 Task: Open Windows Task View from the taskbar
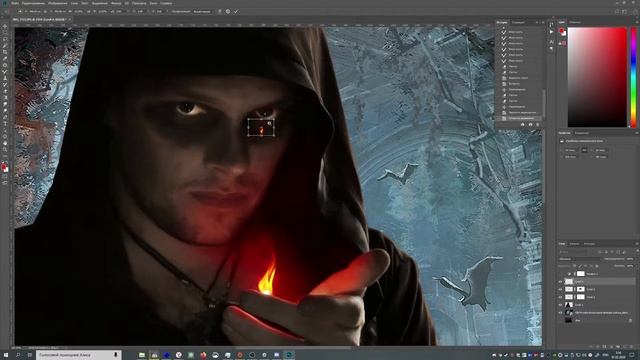pyautogui.click(x=30, y=355)
